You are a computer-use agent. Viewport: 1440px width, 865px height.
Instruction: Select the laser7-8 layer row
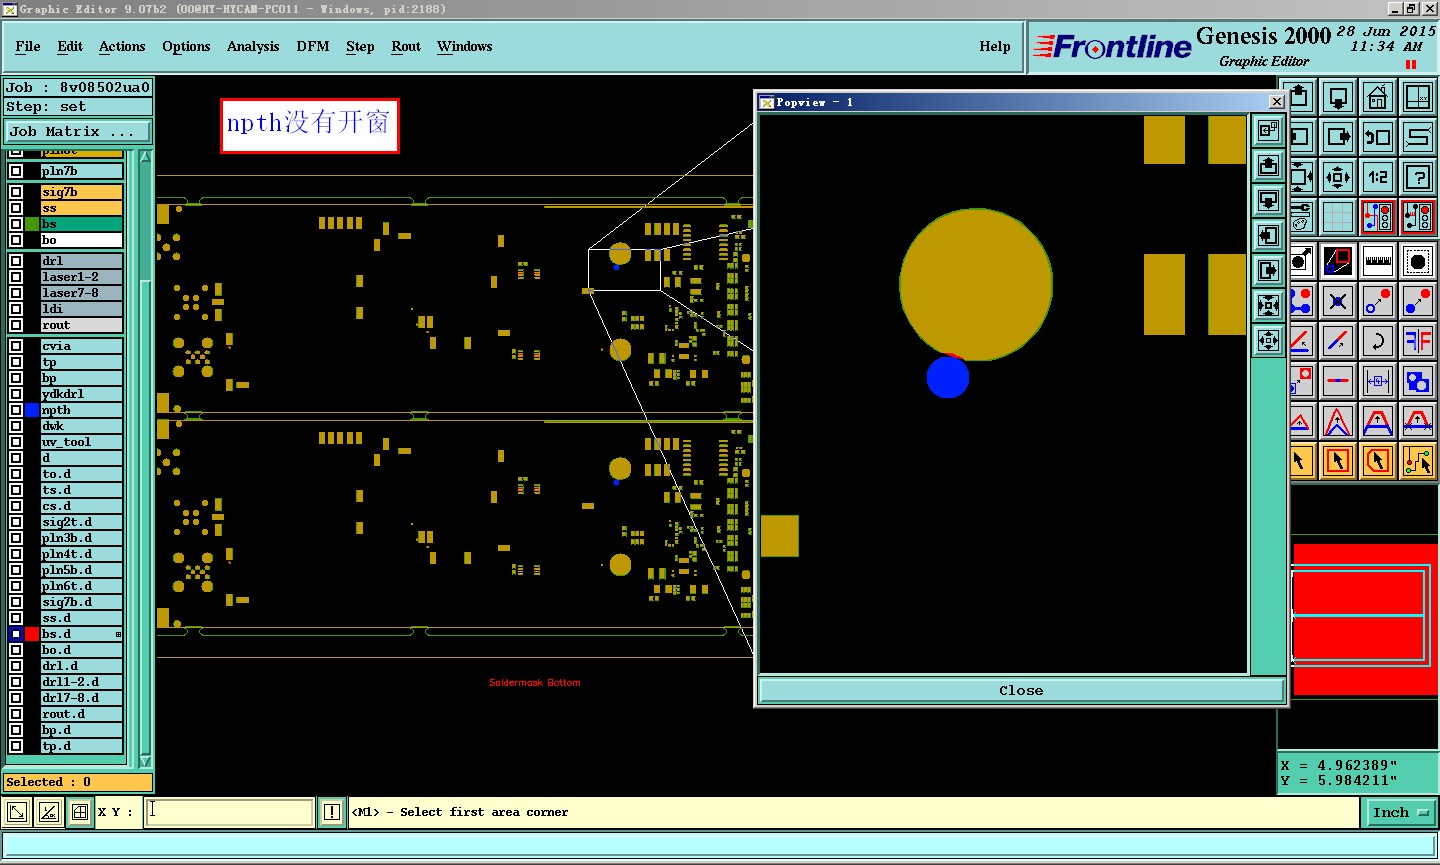pos(82,293)
